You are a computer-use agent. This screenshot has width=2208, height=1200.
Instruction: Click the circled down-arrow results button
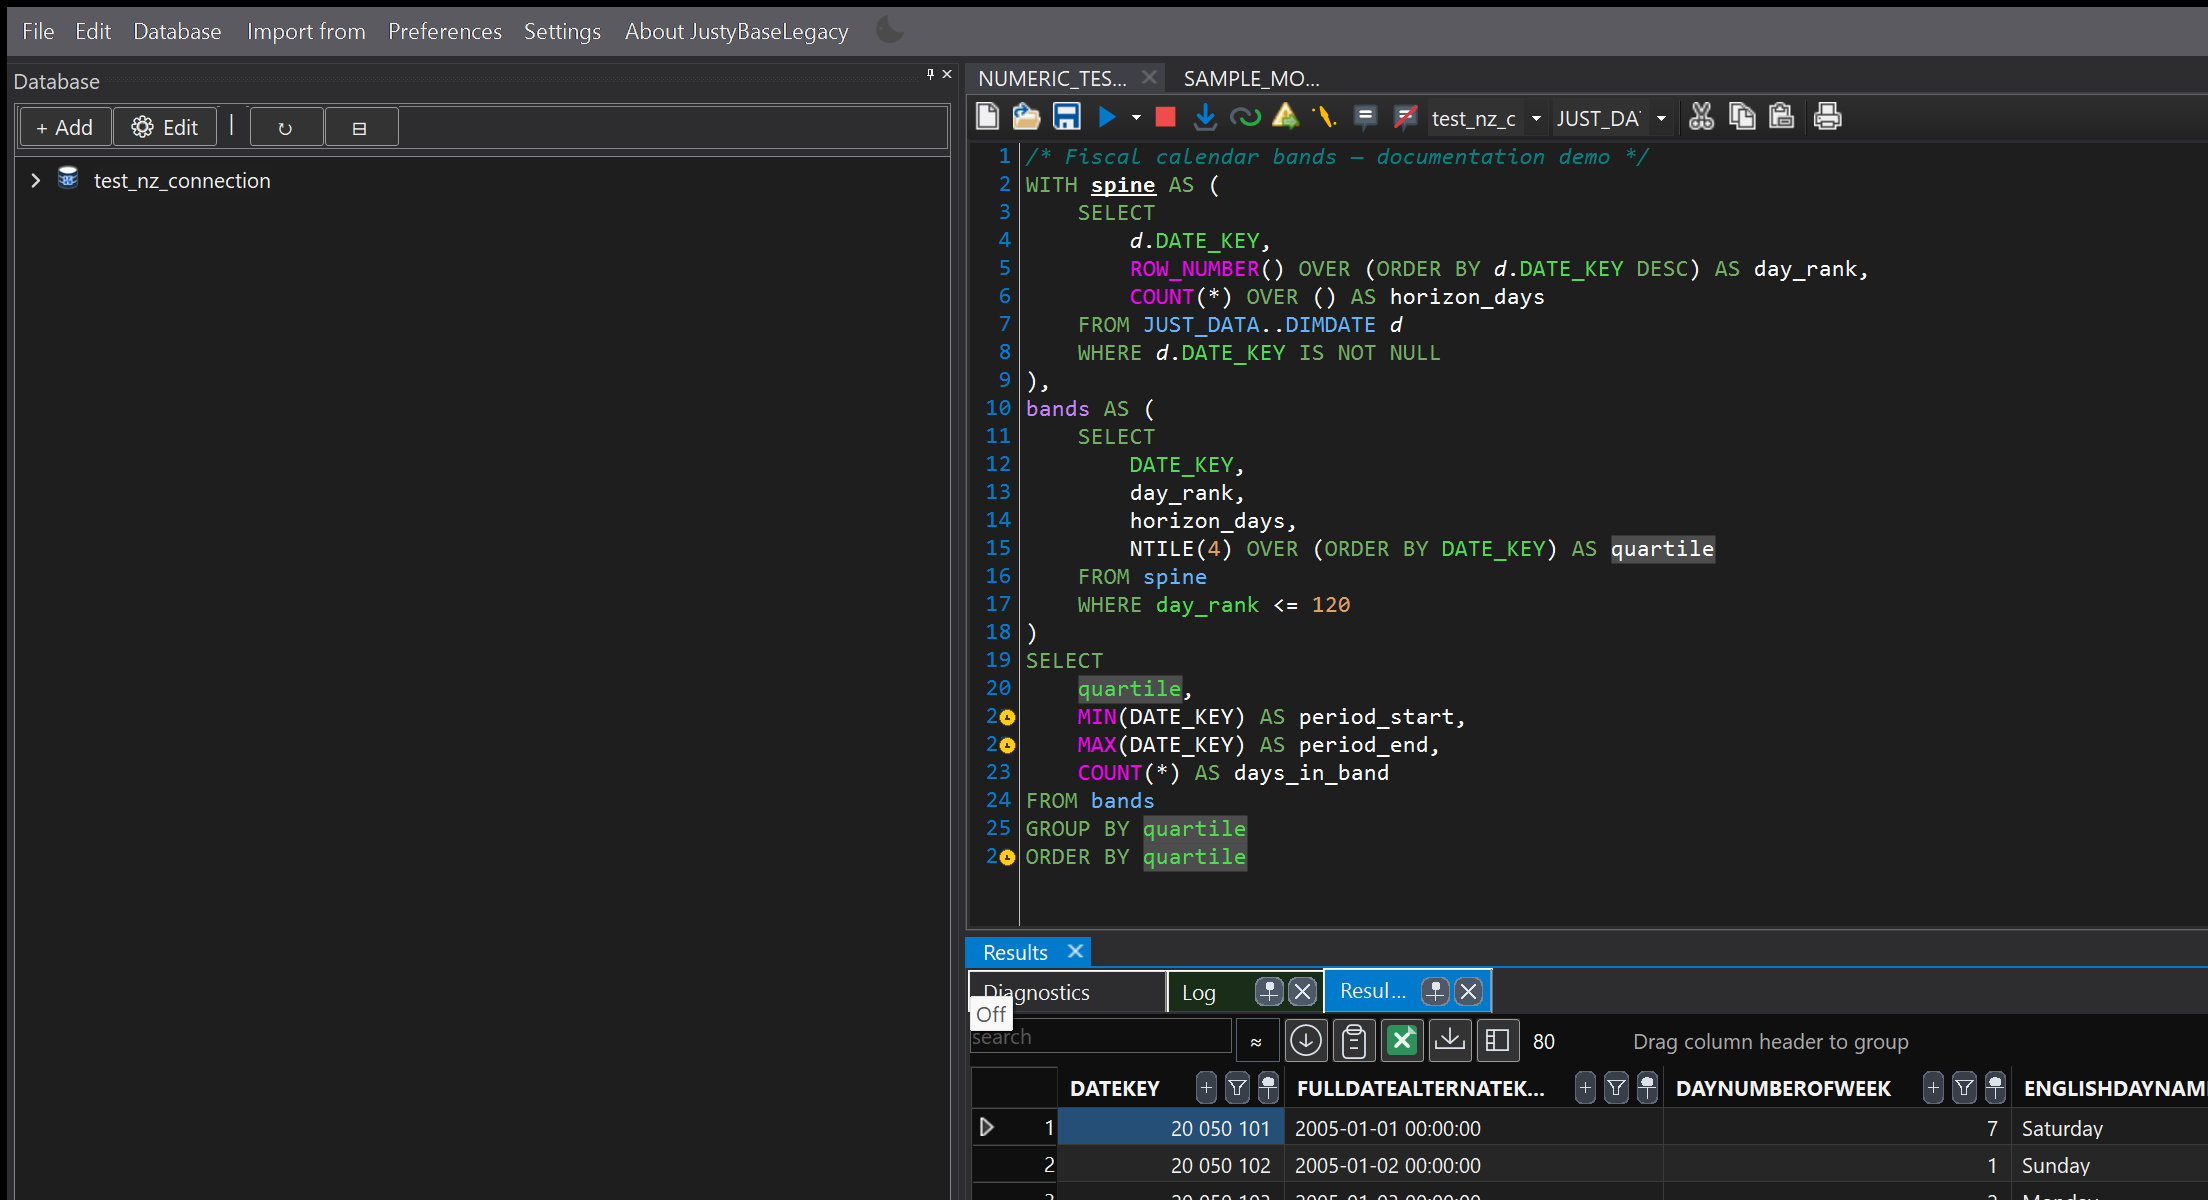(x=1306, y=1041)
